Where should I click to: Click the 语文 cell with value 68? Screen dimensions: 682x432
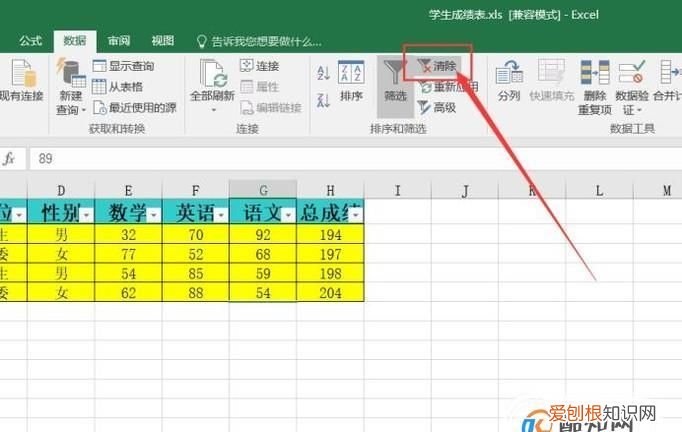tap(263, 255)
